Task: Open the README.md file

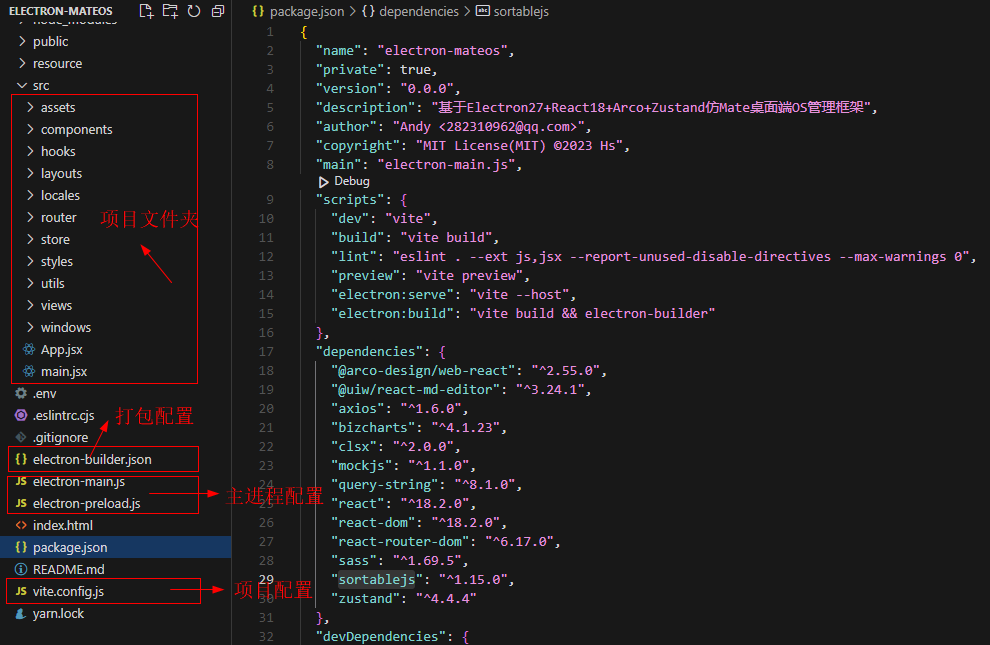Action: click(x=68, y=569)
